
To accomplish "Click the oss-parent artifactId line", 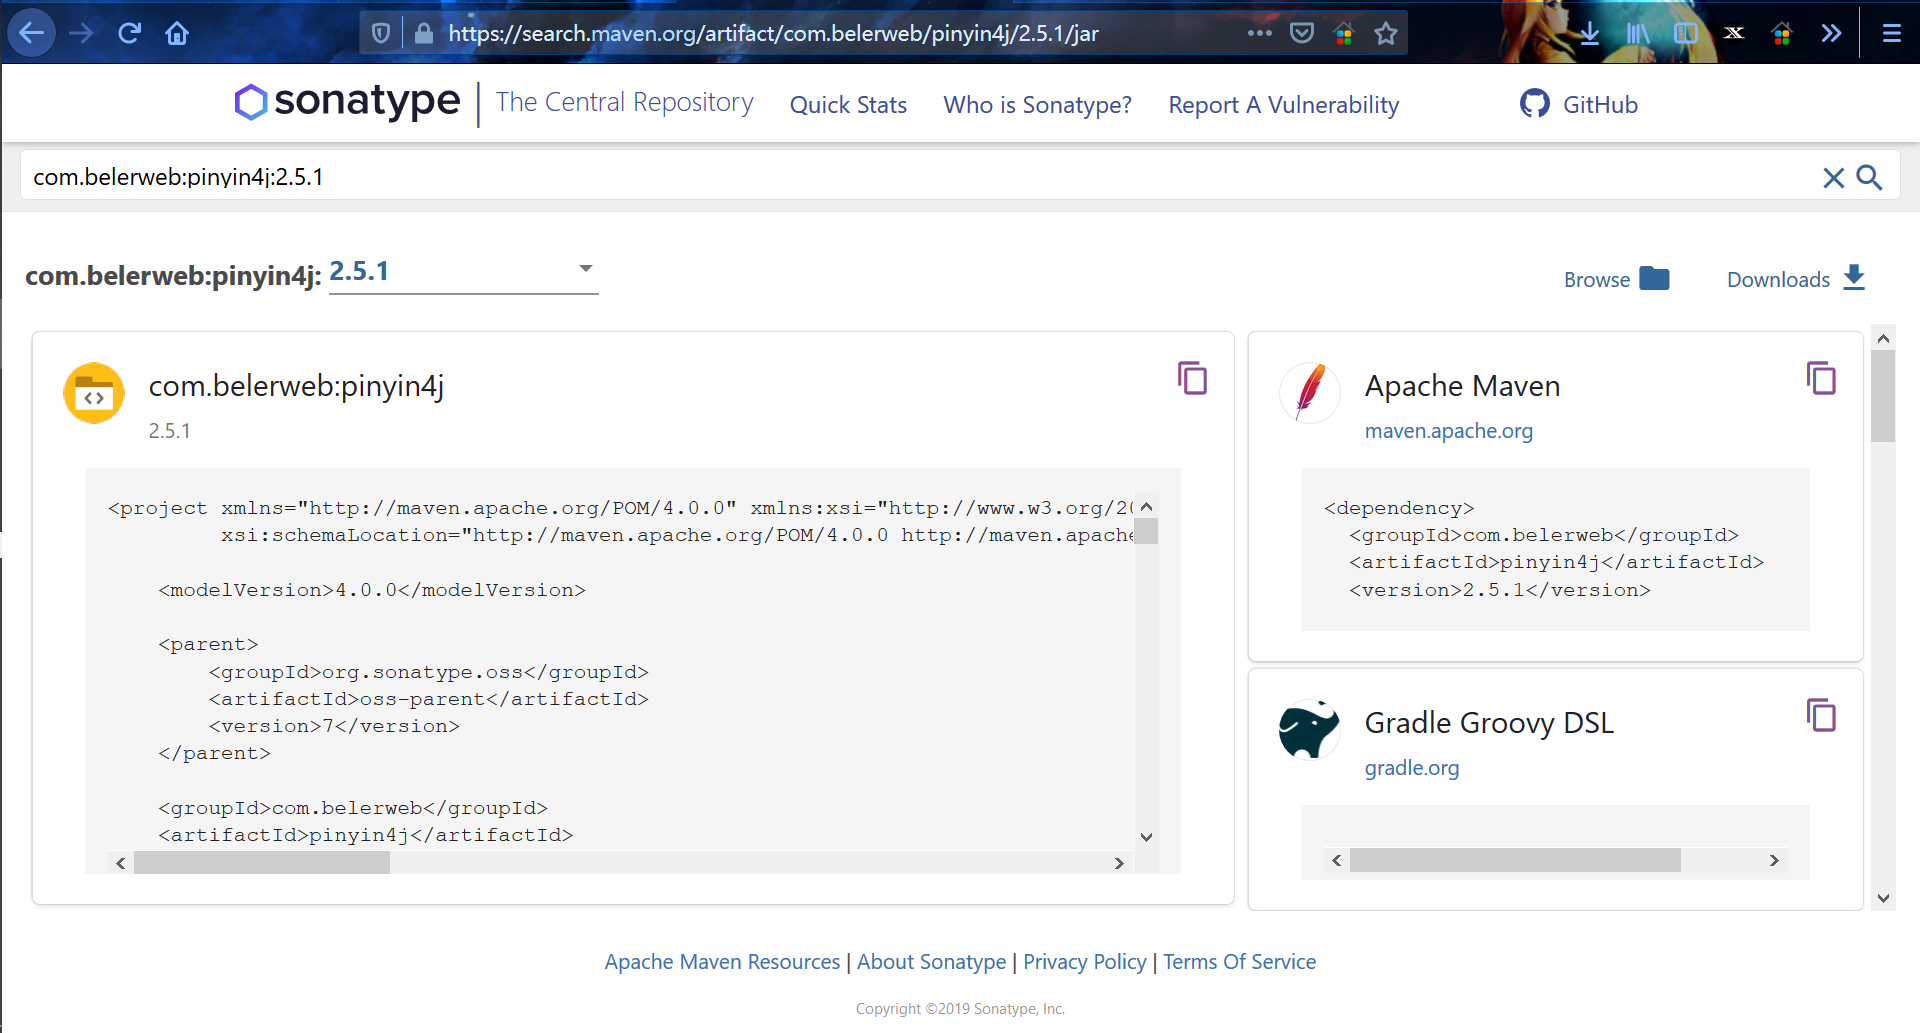I will pyautogui.click(x=428, y=699).
